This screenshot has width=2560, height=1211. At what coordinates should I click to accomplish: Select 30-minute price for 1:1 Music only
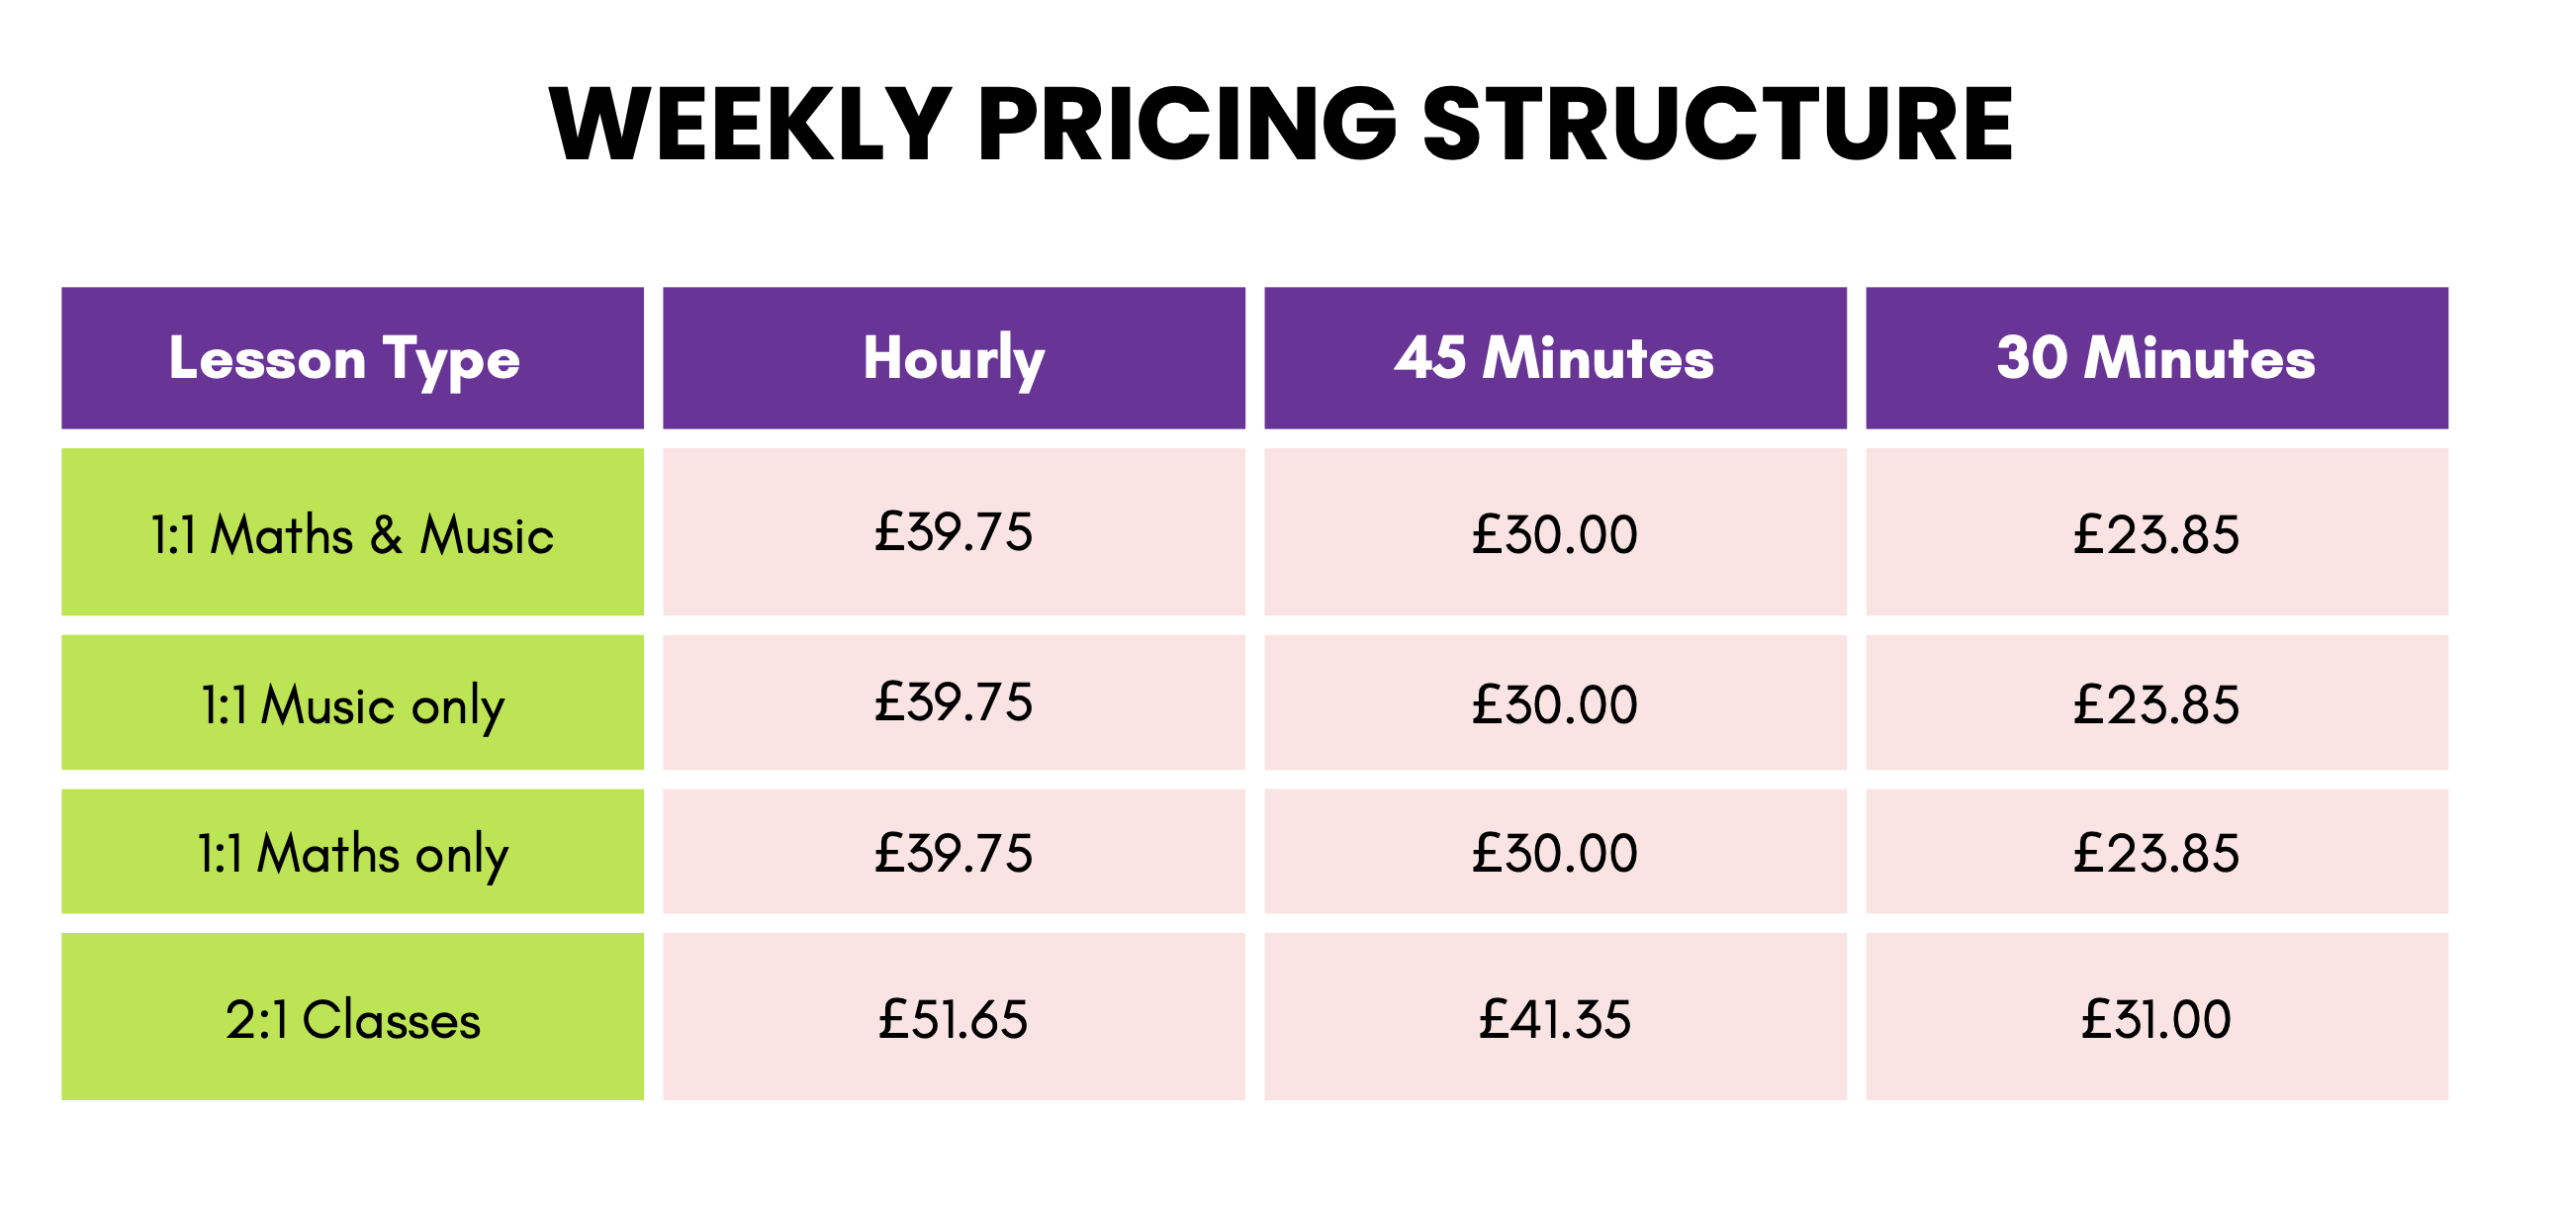tap(2156, 703)
